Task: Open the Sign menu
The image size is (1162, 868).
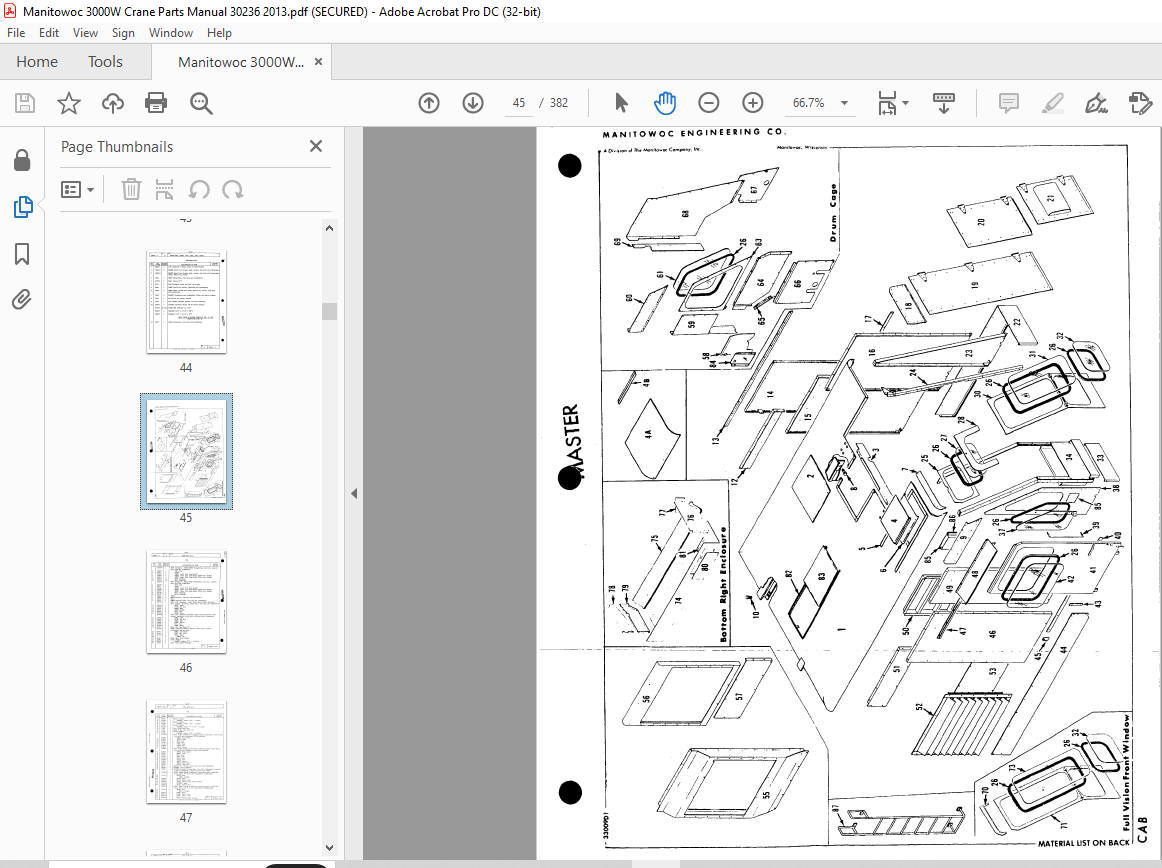Action: point(123,33)
